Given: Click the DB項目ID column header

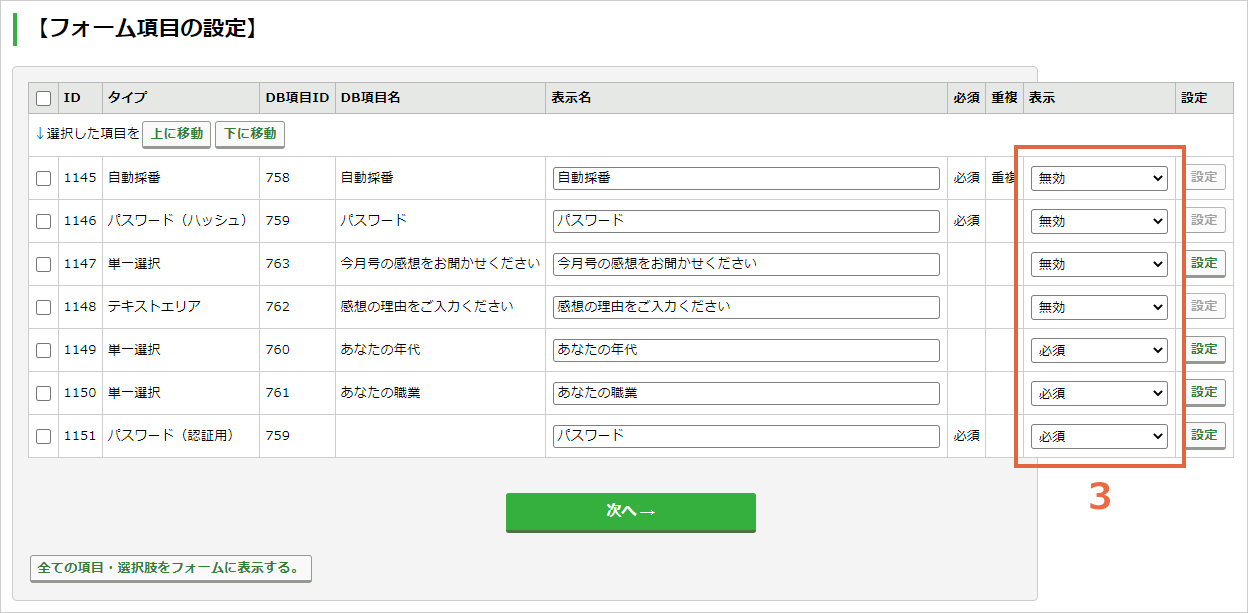Looking at the screenshot, I should (x=297, y=98).
